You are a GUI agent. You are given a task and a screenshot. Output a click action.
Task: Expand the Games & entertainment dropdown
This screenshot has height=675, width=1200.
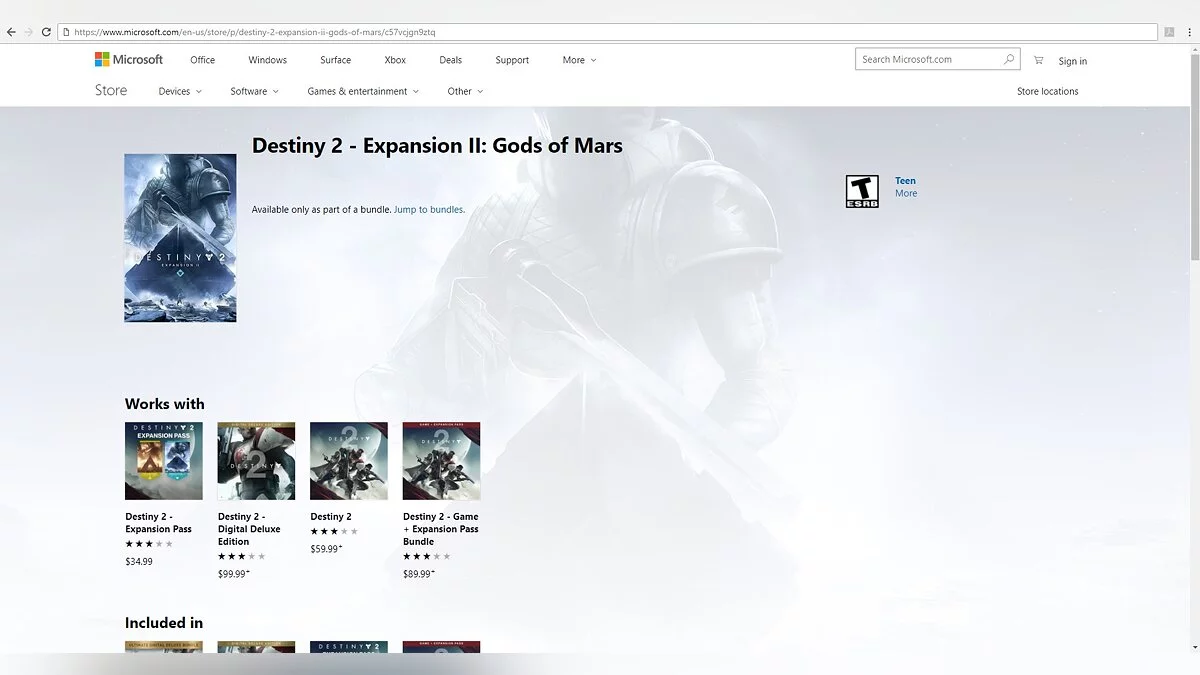363,91
